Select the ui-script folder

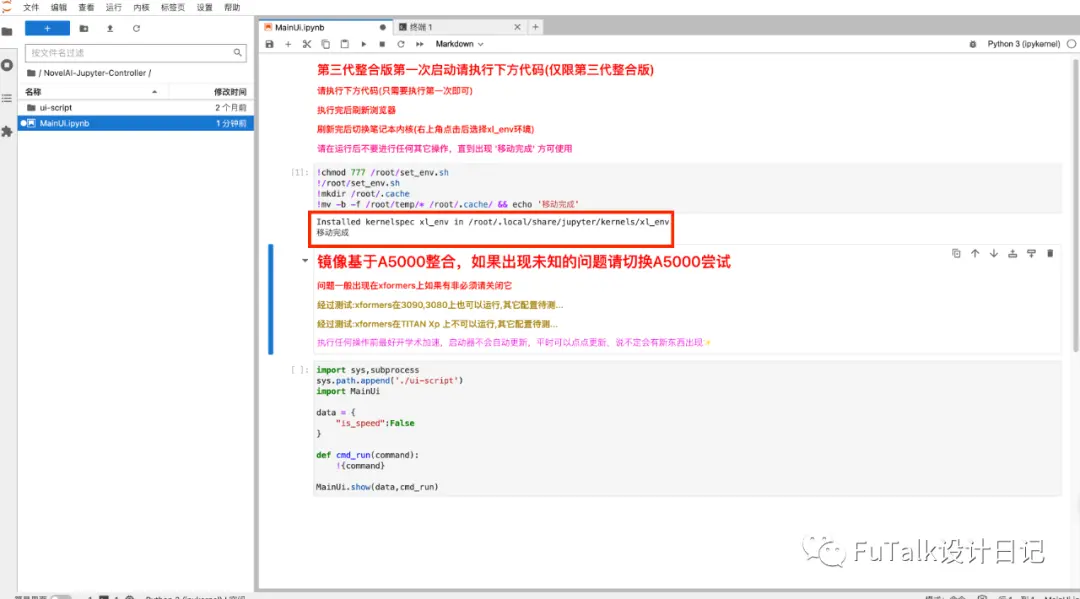click(136, 107)
